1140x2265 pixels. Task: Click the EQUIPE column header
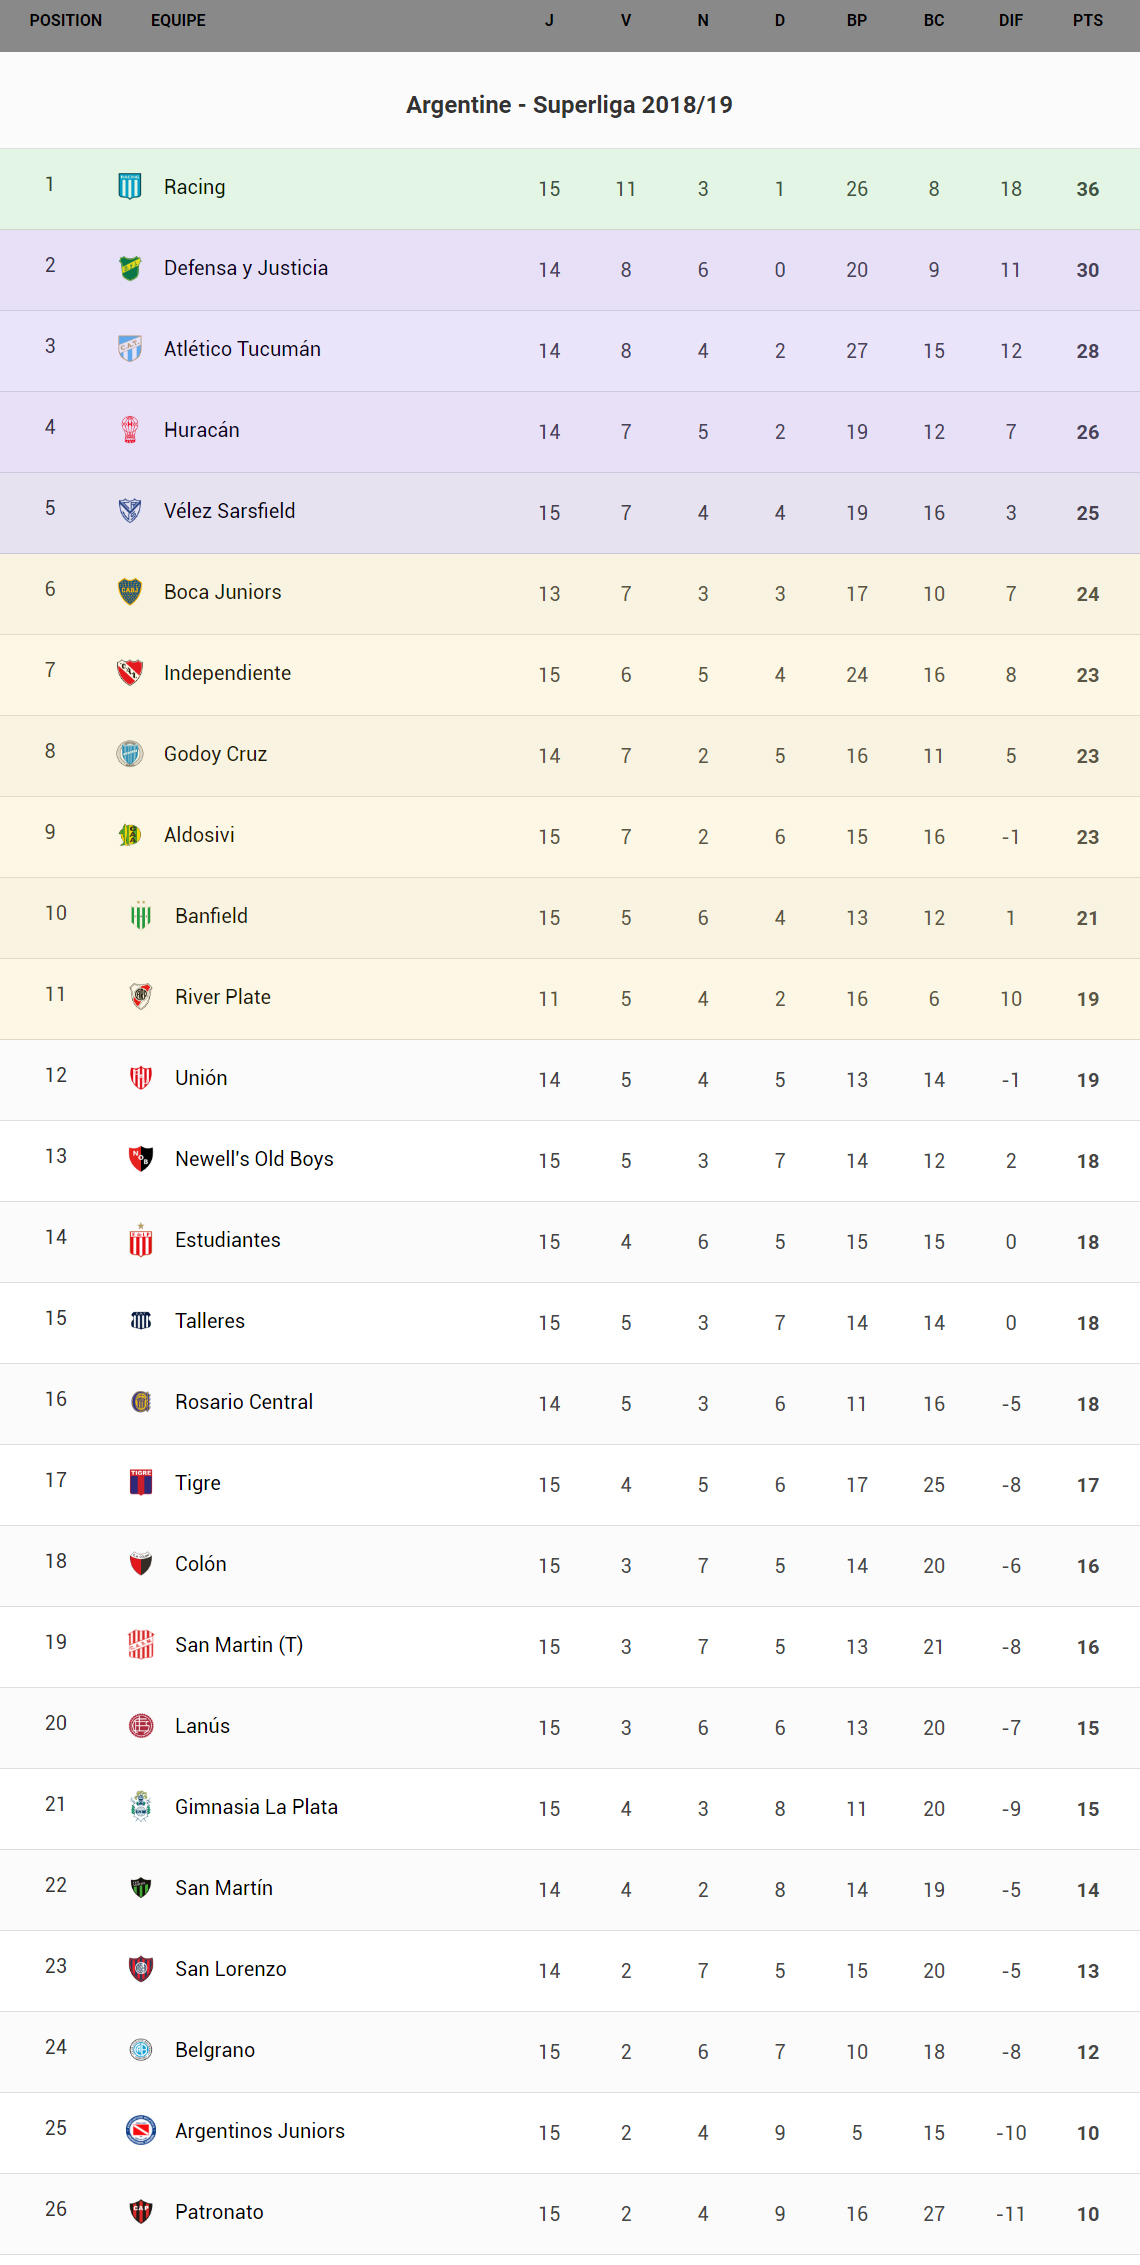click(178, 21)
